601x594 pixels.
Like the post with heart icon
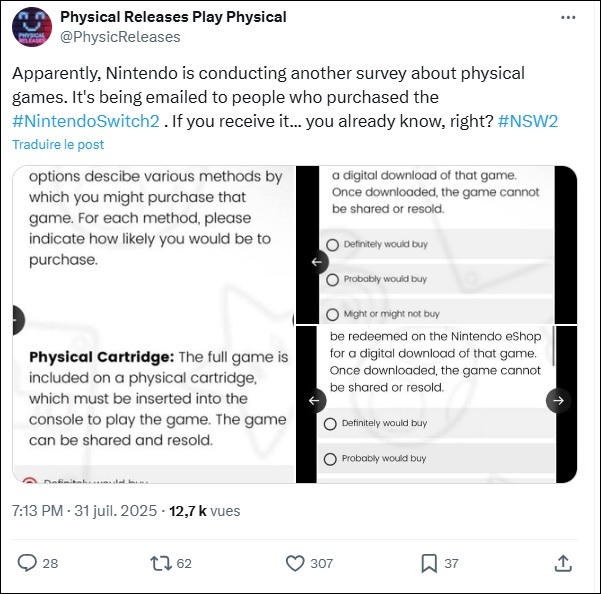pyautogui.click(x=295, y=563)
